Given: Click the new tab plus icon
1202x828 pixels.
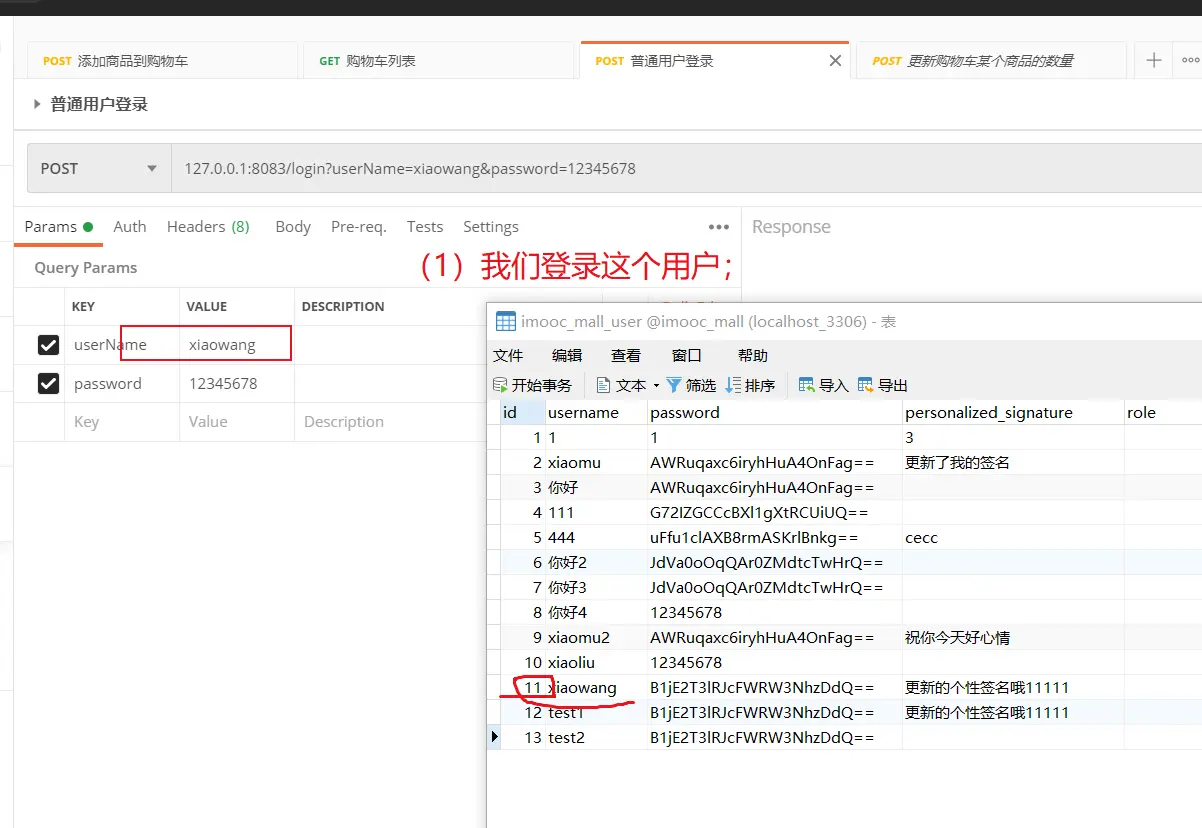Looking at the screenshot, I should click(1154, 60).
